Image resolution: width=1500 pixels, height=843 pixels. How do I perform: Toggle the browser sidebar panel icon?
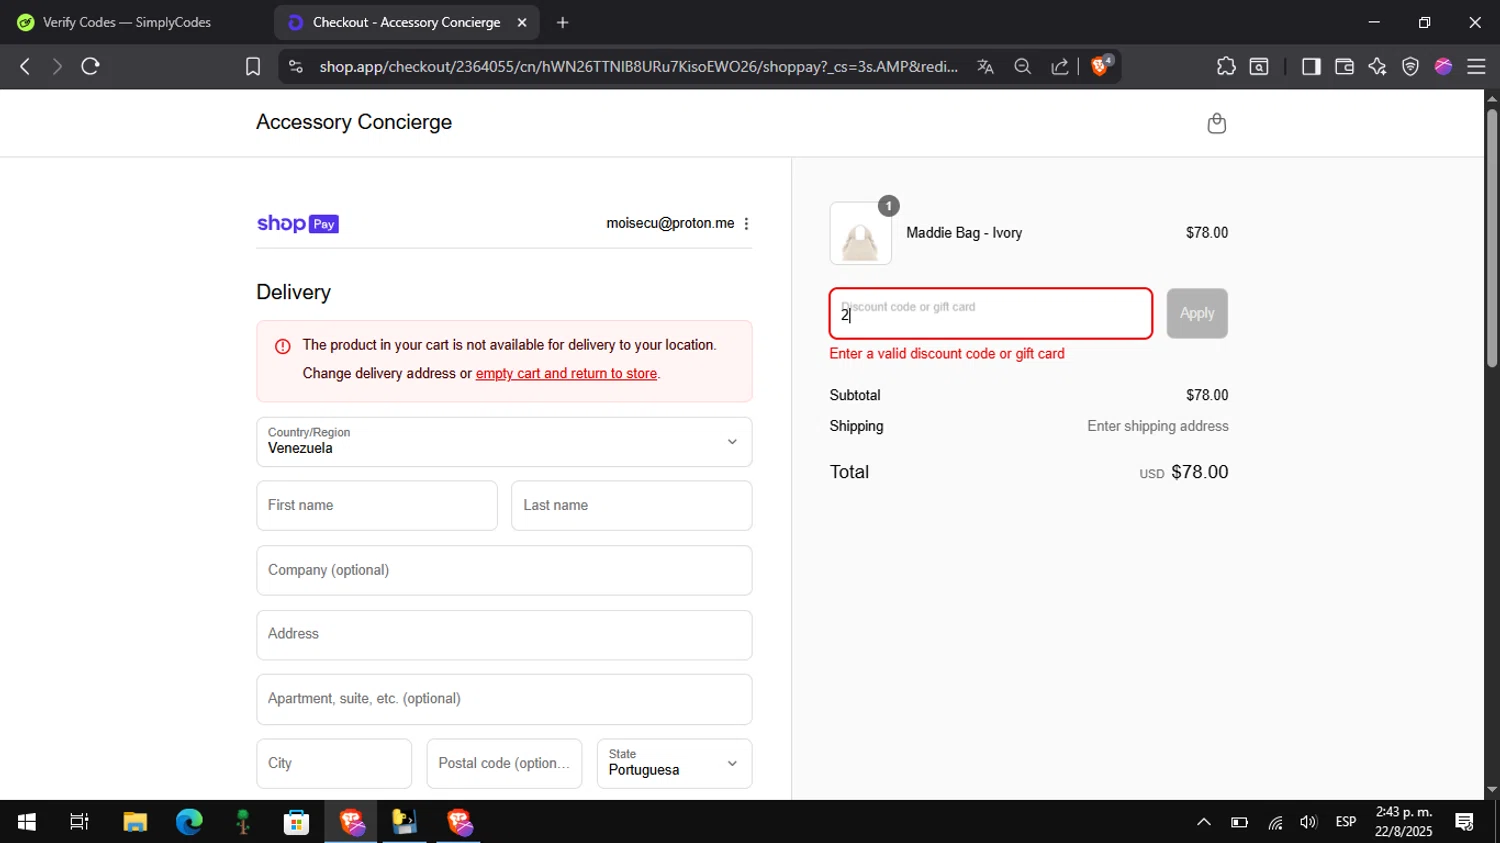1311,66
